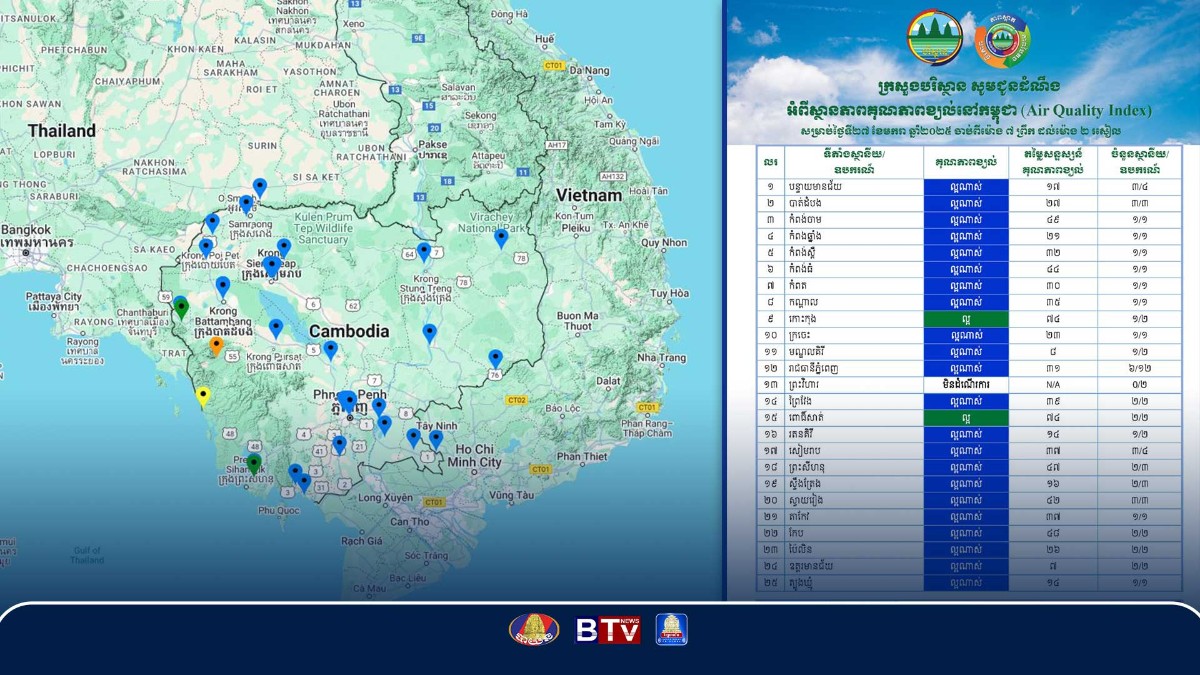Select the Long Xuyên label
This screenshot has width=1200, height=675.
click(386, 497)
